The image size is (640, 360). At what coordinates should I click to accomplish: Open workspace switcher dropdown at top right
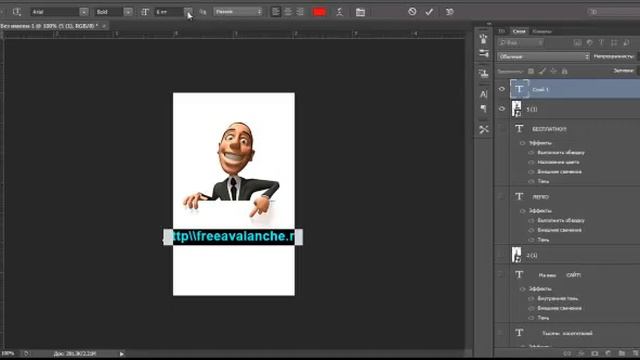(x=613, y=12)
